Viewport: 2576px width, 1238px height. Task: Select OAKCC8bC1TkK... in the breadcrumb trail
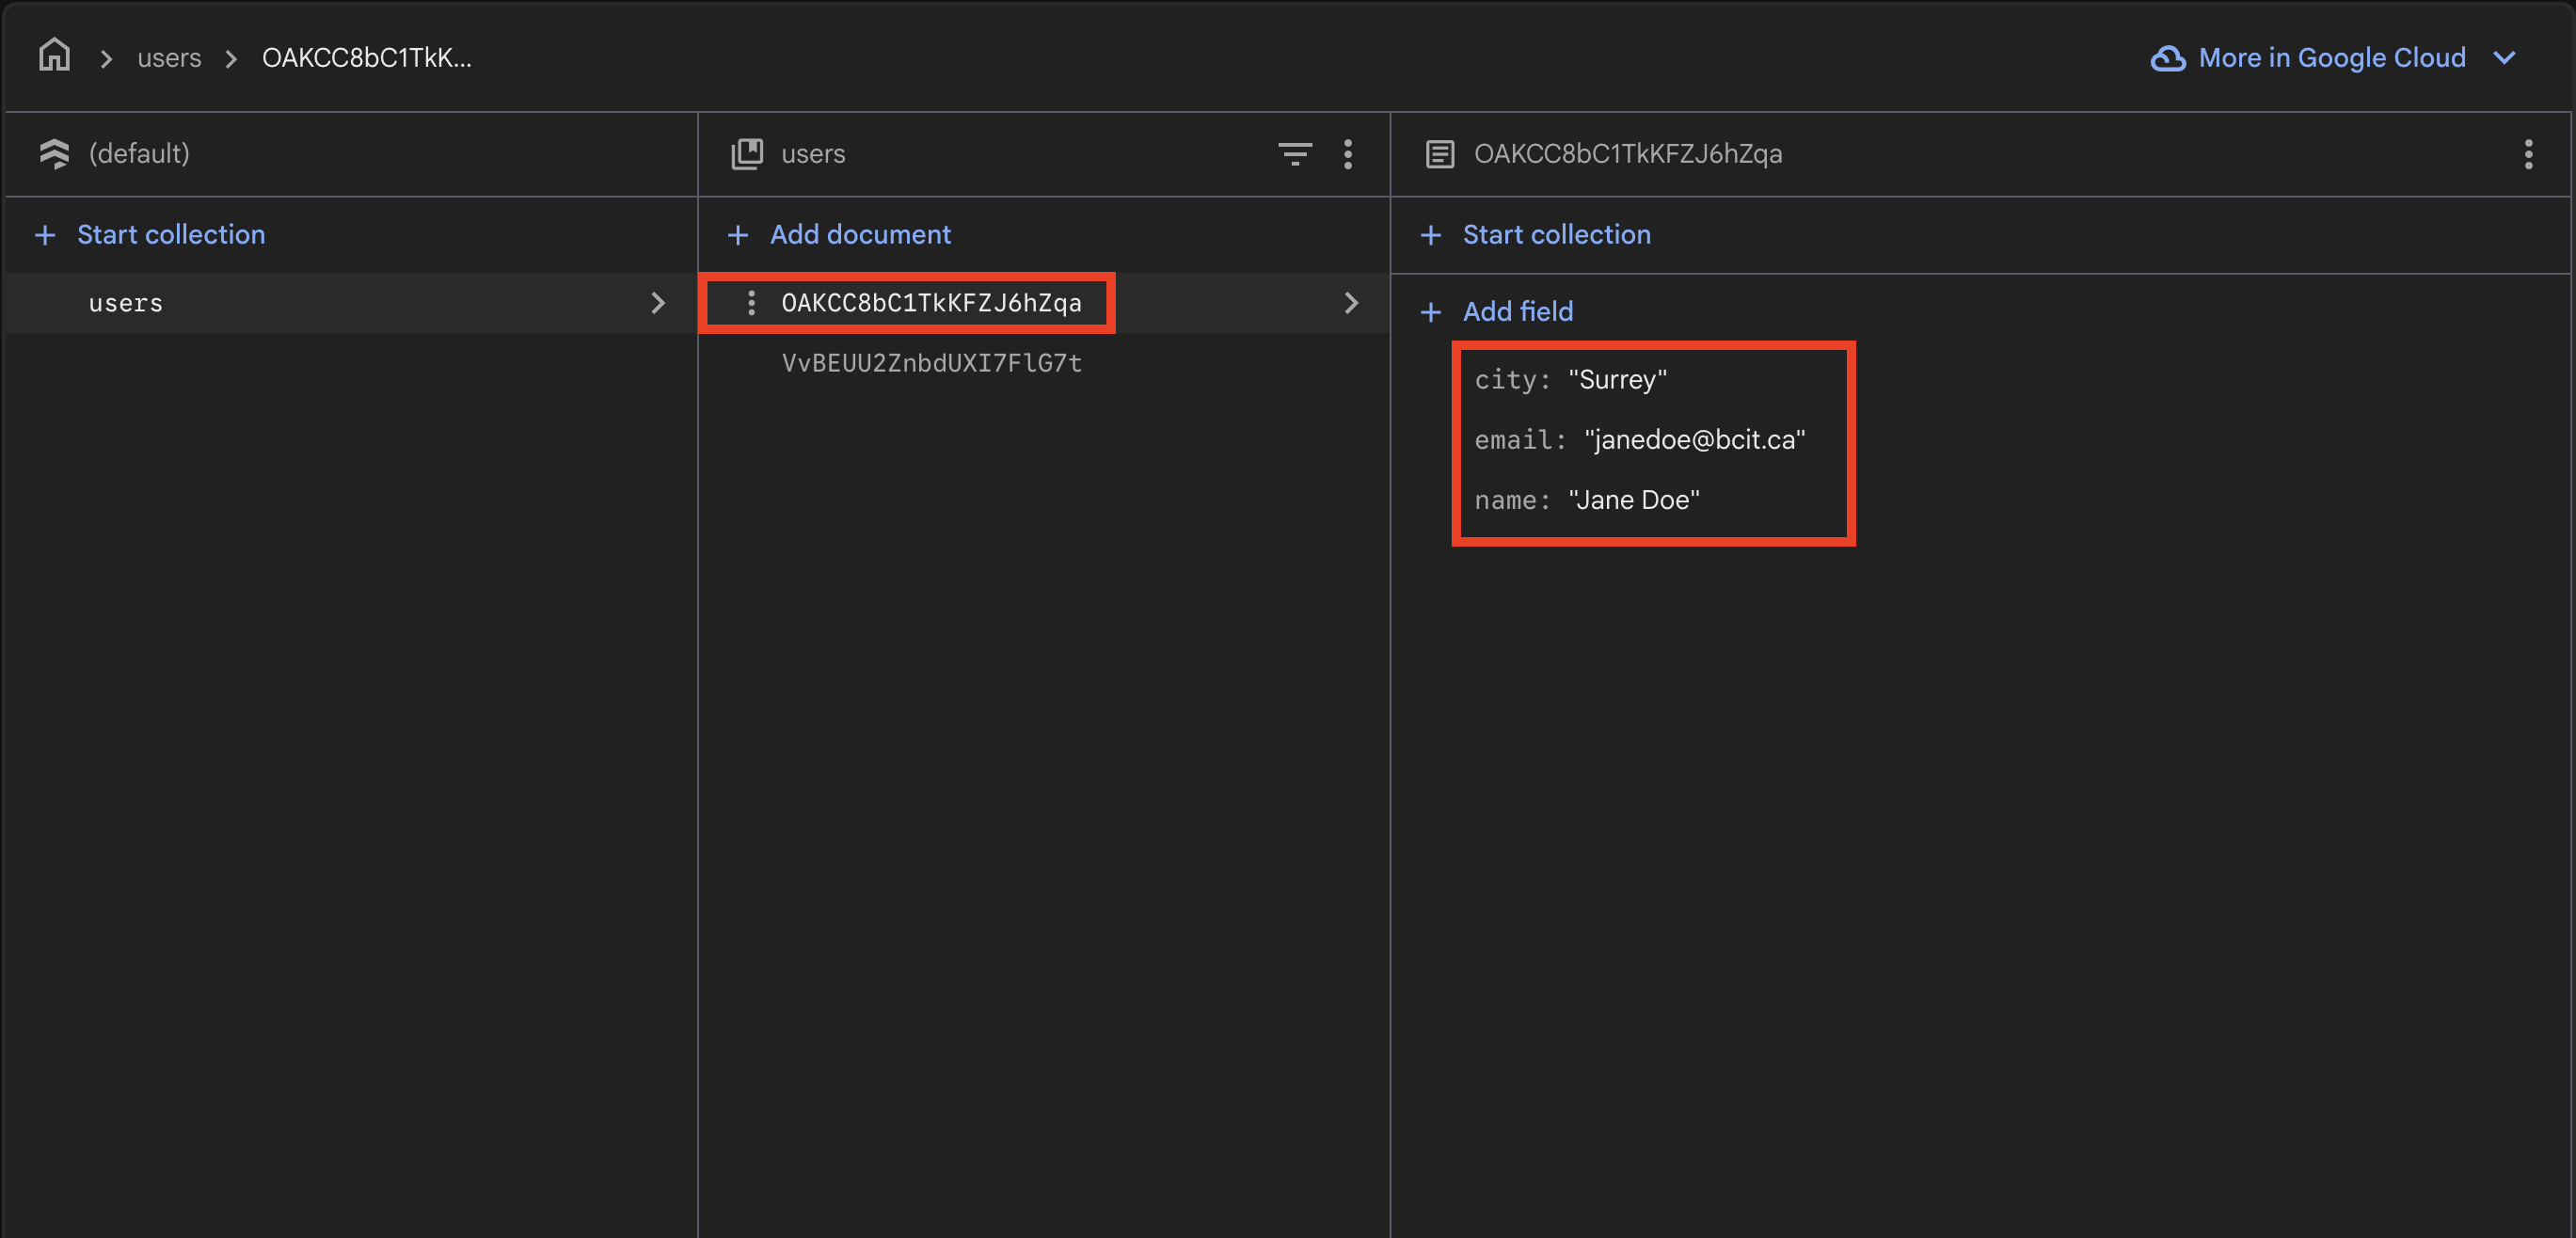click(366, 57)
